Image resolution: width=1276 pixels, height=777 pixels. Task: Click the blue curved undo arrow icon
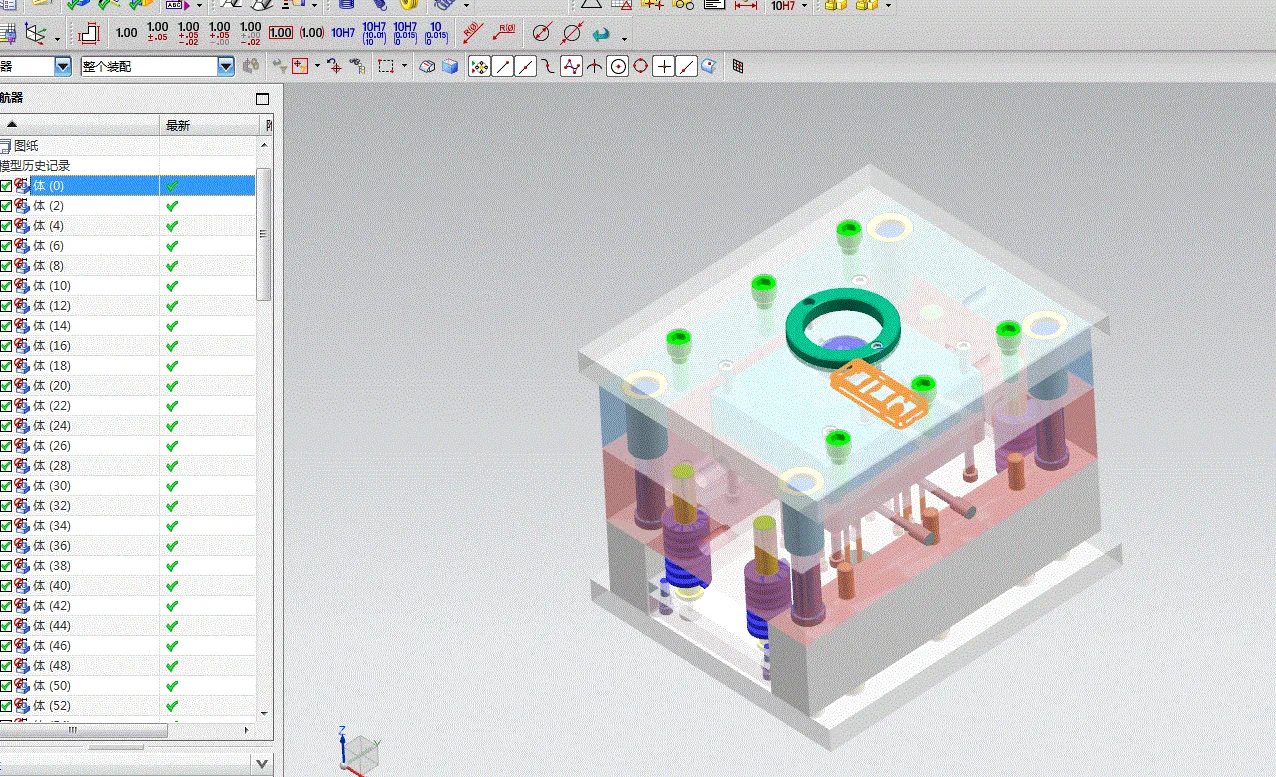pyautogui.click(x=600, y=33)
